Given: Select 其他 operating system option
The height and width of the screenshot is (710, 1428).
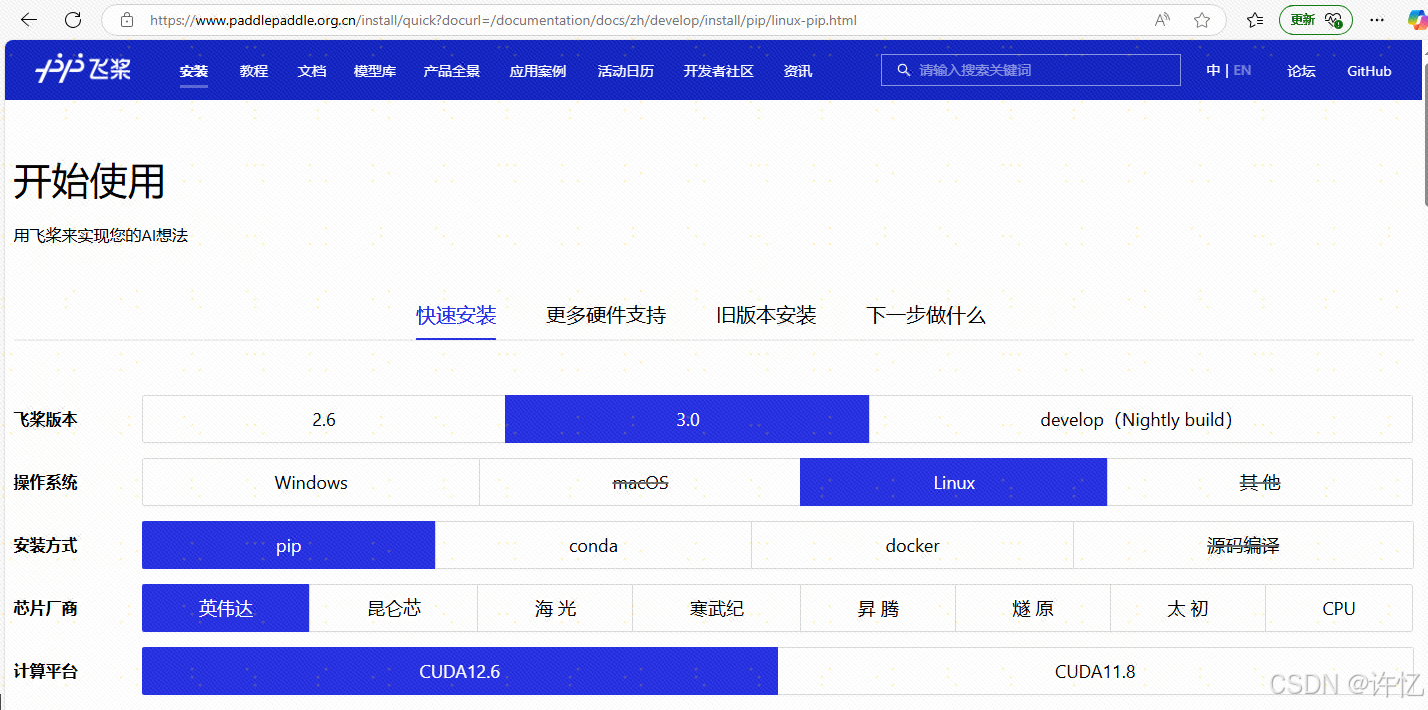Looking at the screenshot, I should (x=1260, y=482).
